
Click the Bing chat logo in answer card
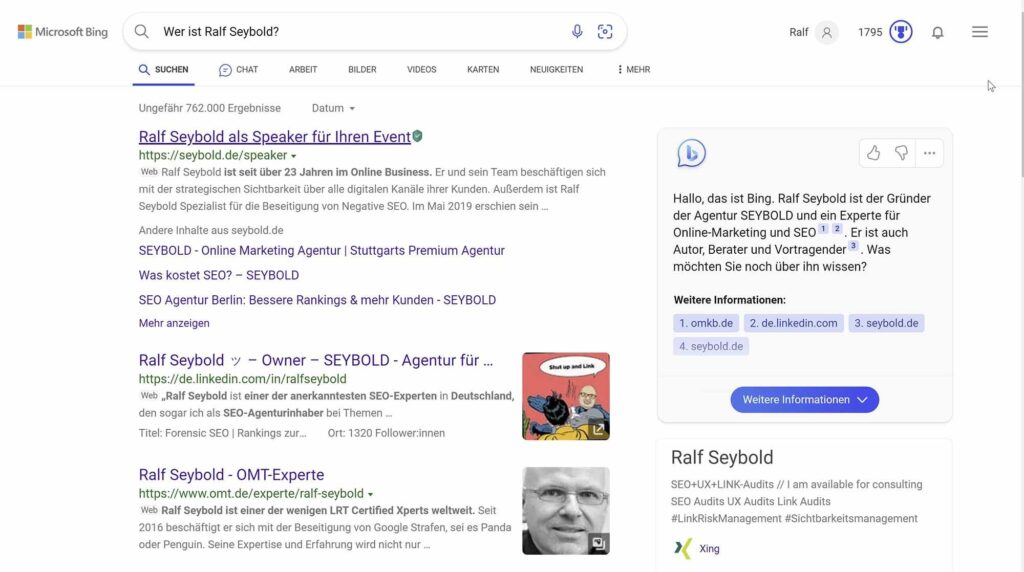pyautogui.click(x=691, y=153)
